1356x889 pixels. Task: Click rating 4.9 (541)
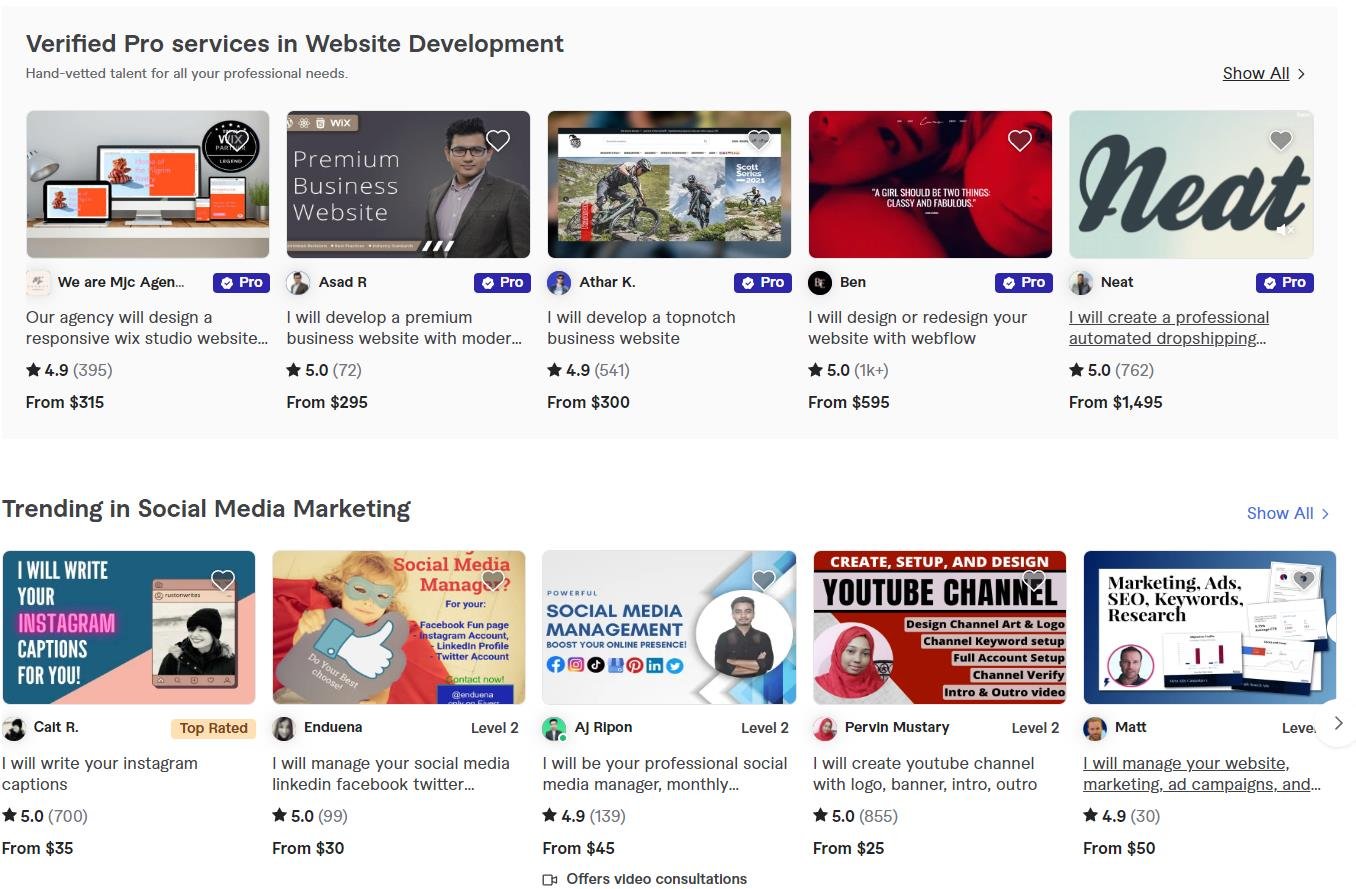coord(588,370)
